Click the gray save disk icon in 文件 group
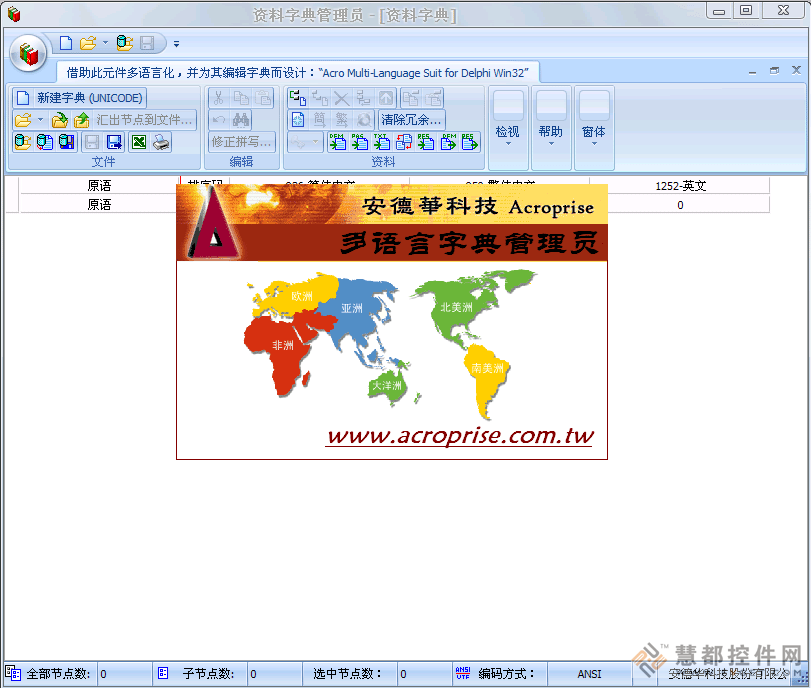The image size is (811, 688). pyautogui.click(x=92, y=142)
